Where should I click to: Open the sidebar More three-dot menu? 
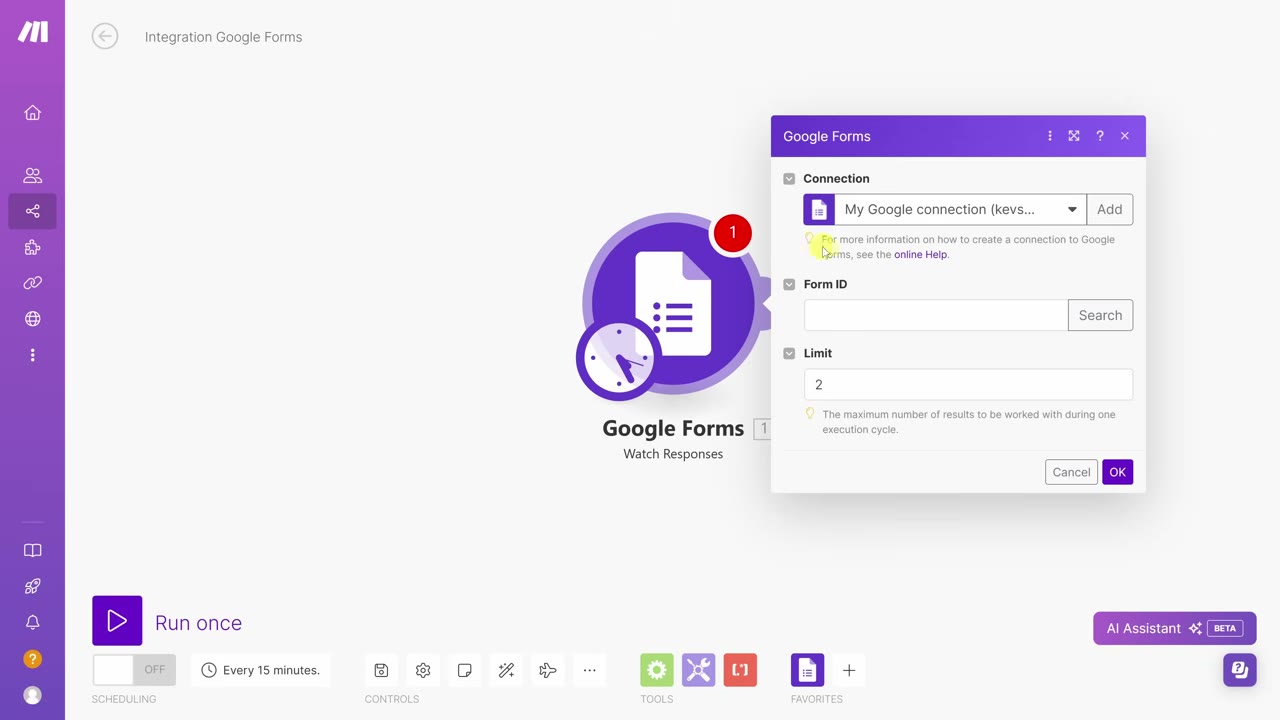coord(33,355)
